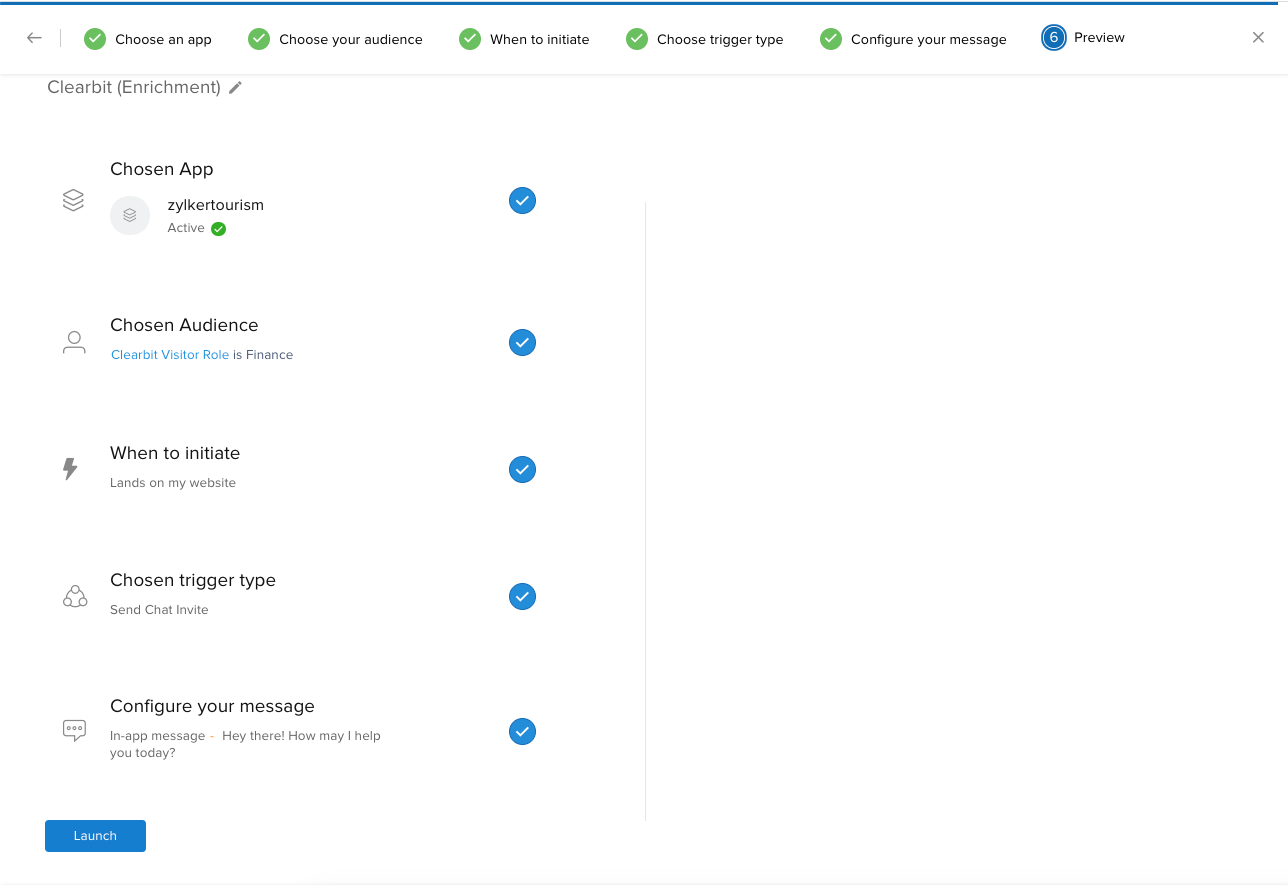Click the Chosen Audience person icon
Viewport: 1288px width, 885px height.
tap(74, 343)
